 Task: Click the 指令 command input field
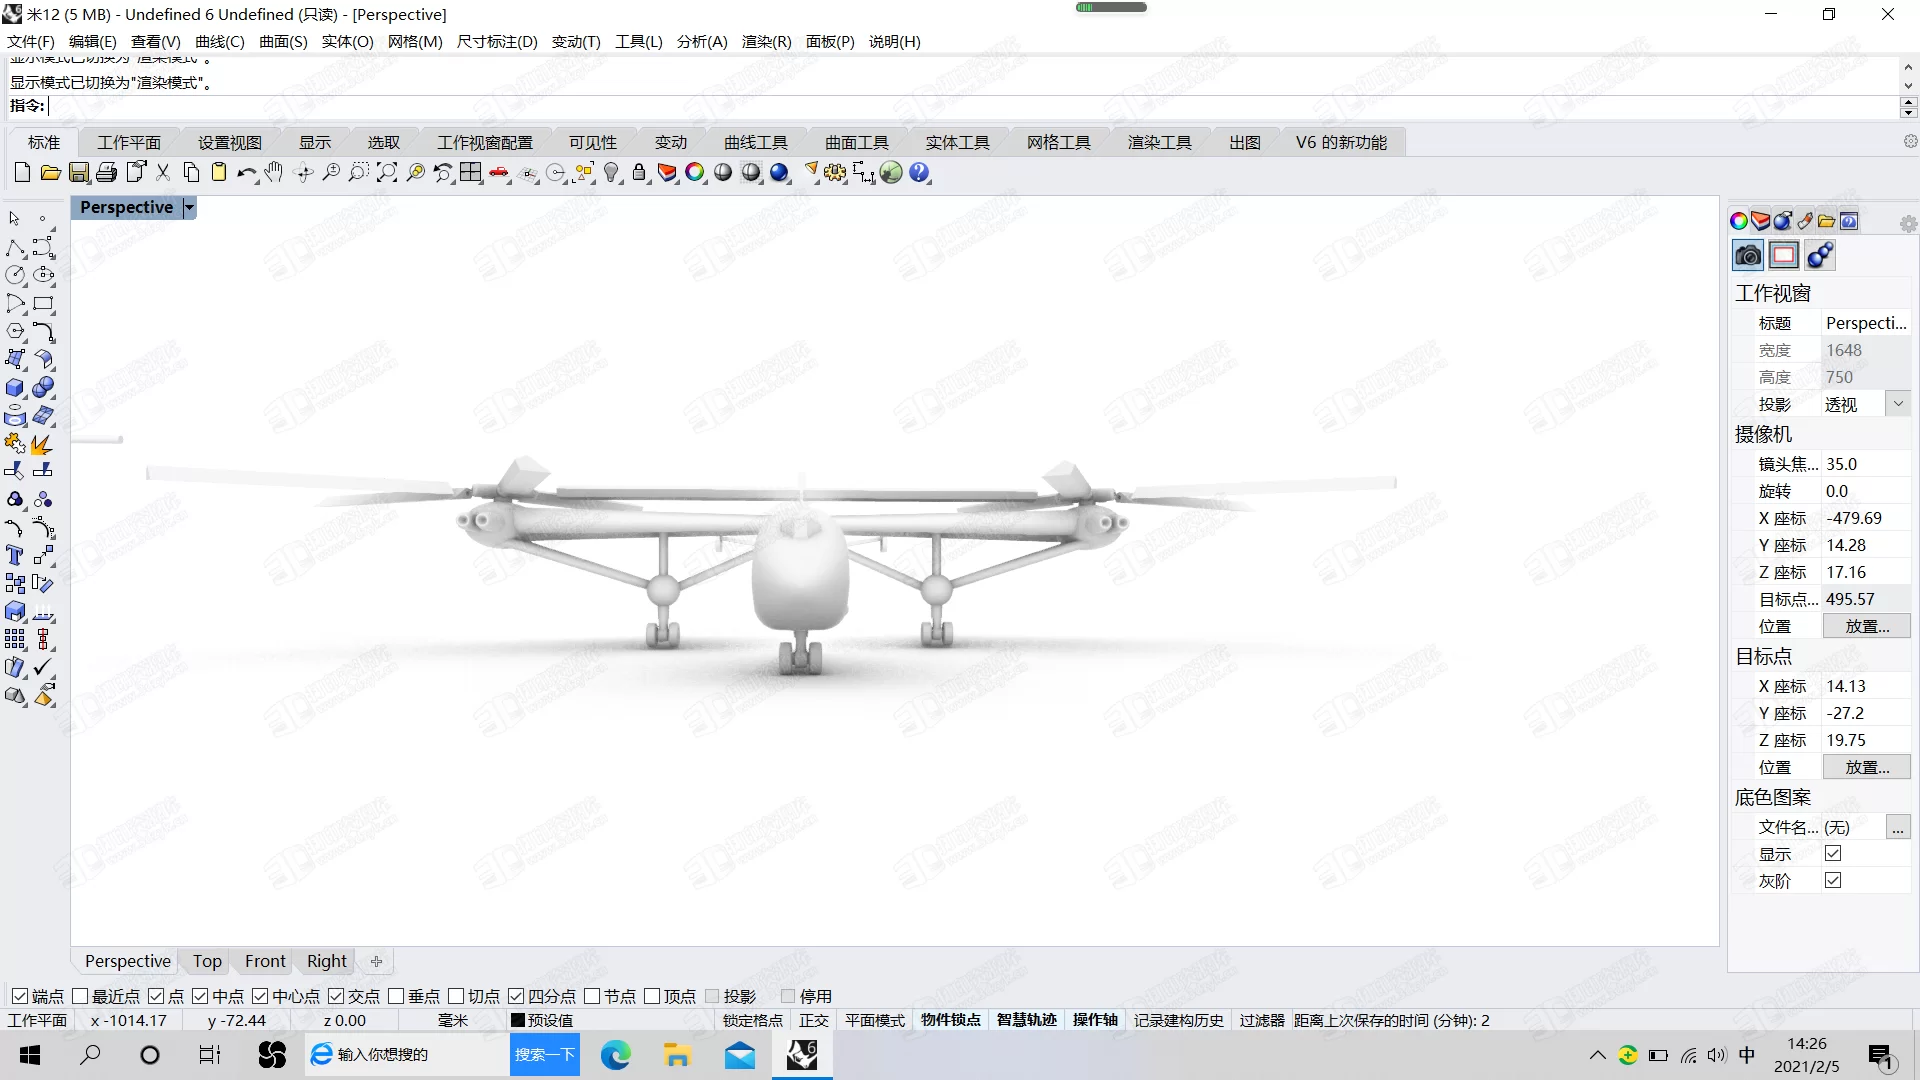pos(970,106)
